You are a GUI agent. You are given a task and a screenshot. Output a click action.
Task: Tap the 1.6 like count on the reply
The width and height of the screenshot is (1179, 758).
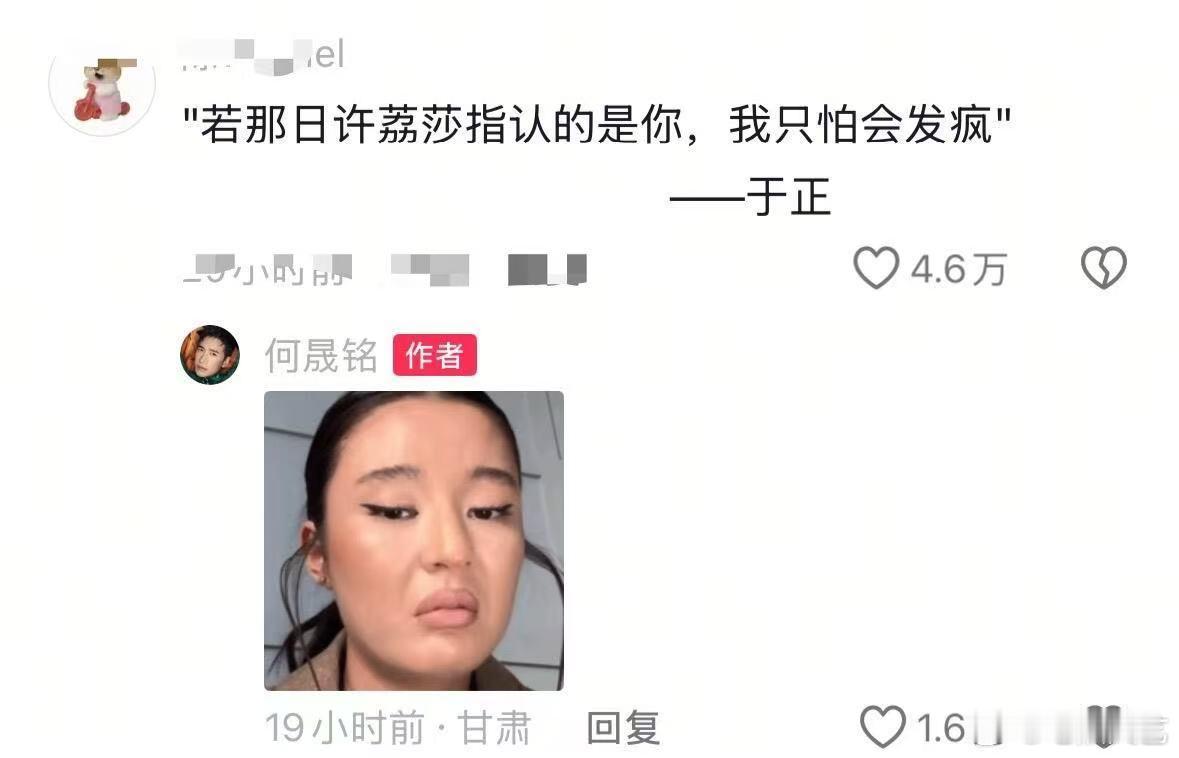point(941,728)
